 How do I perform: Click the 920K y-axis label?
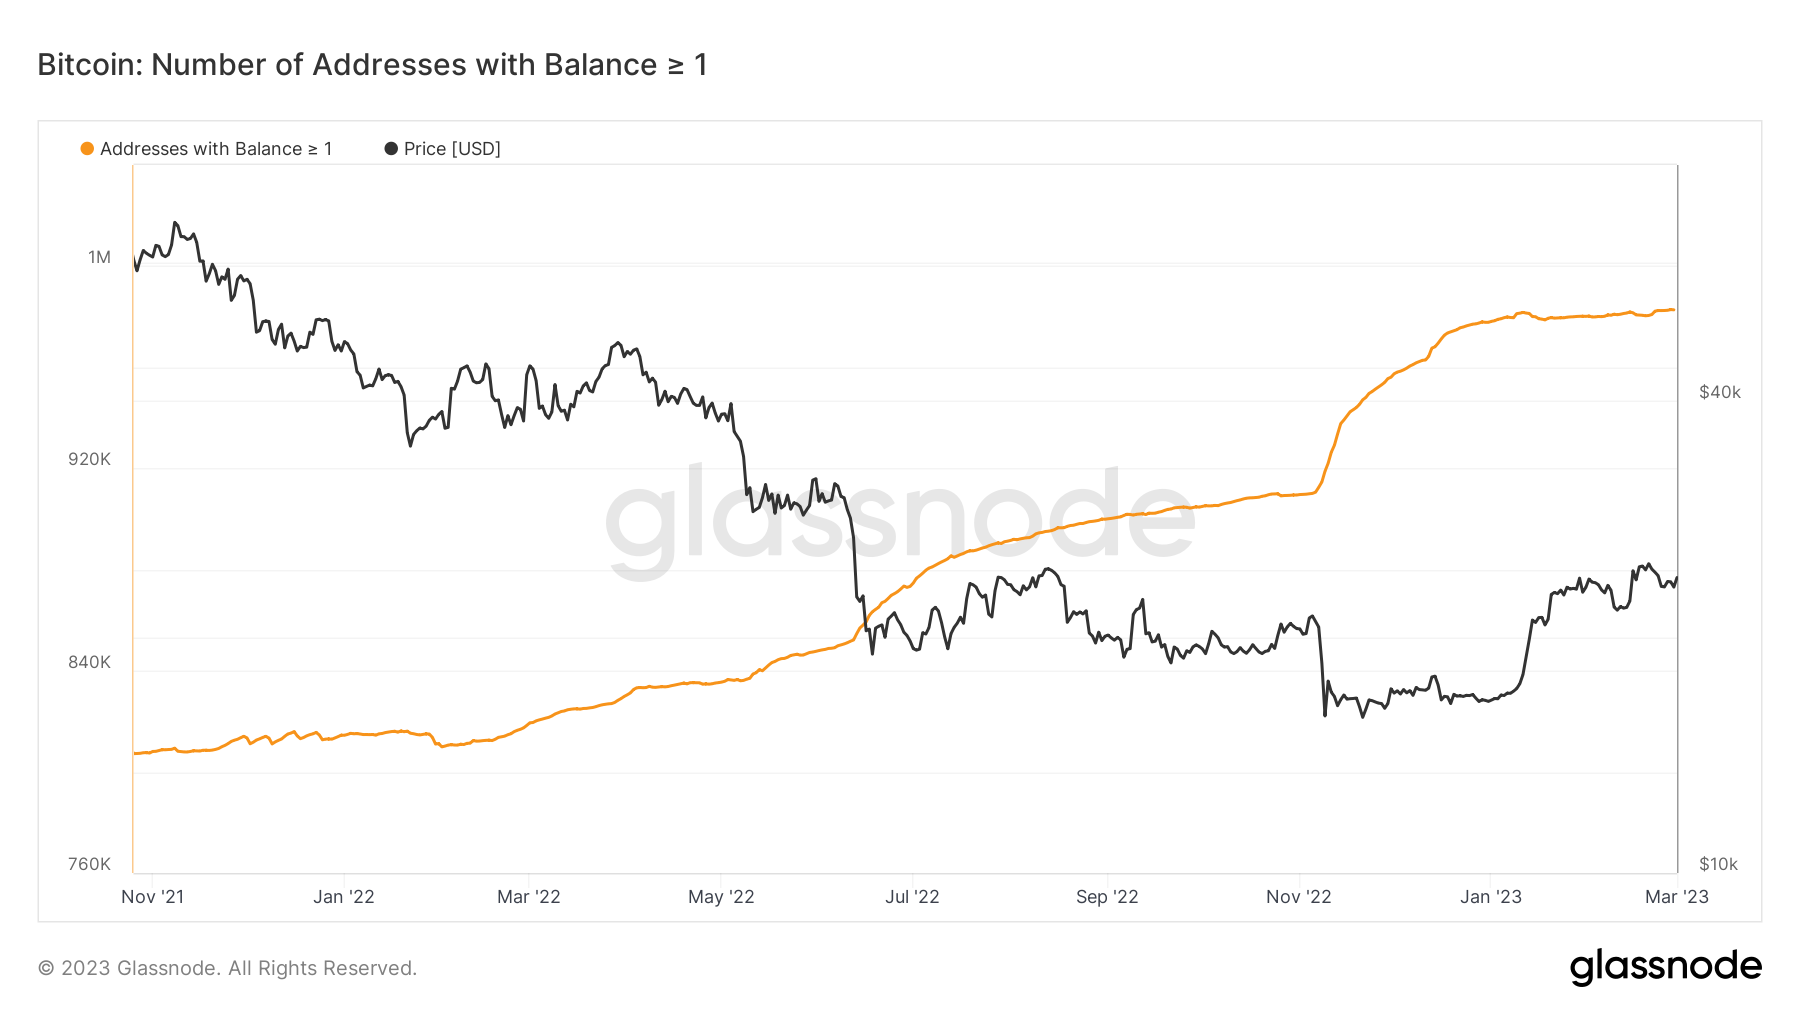pyautogui.click(x=90, y=460)
